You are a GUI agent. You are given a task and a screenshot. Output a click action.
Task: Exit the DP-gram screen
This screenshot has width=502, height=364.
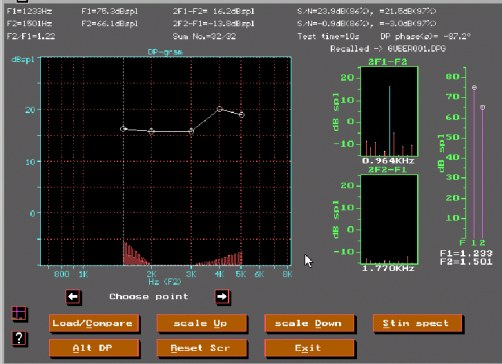tap(309, 348)
